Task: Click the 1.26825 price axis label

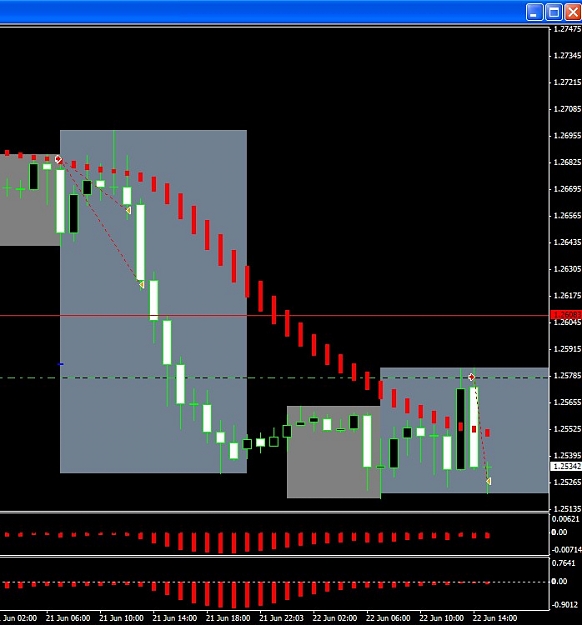Action: coord(567,162)
